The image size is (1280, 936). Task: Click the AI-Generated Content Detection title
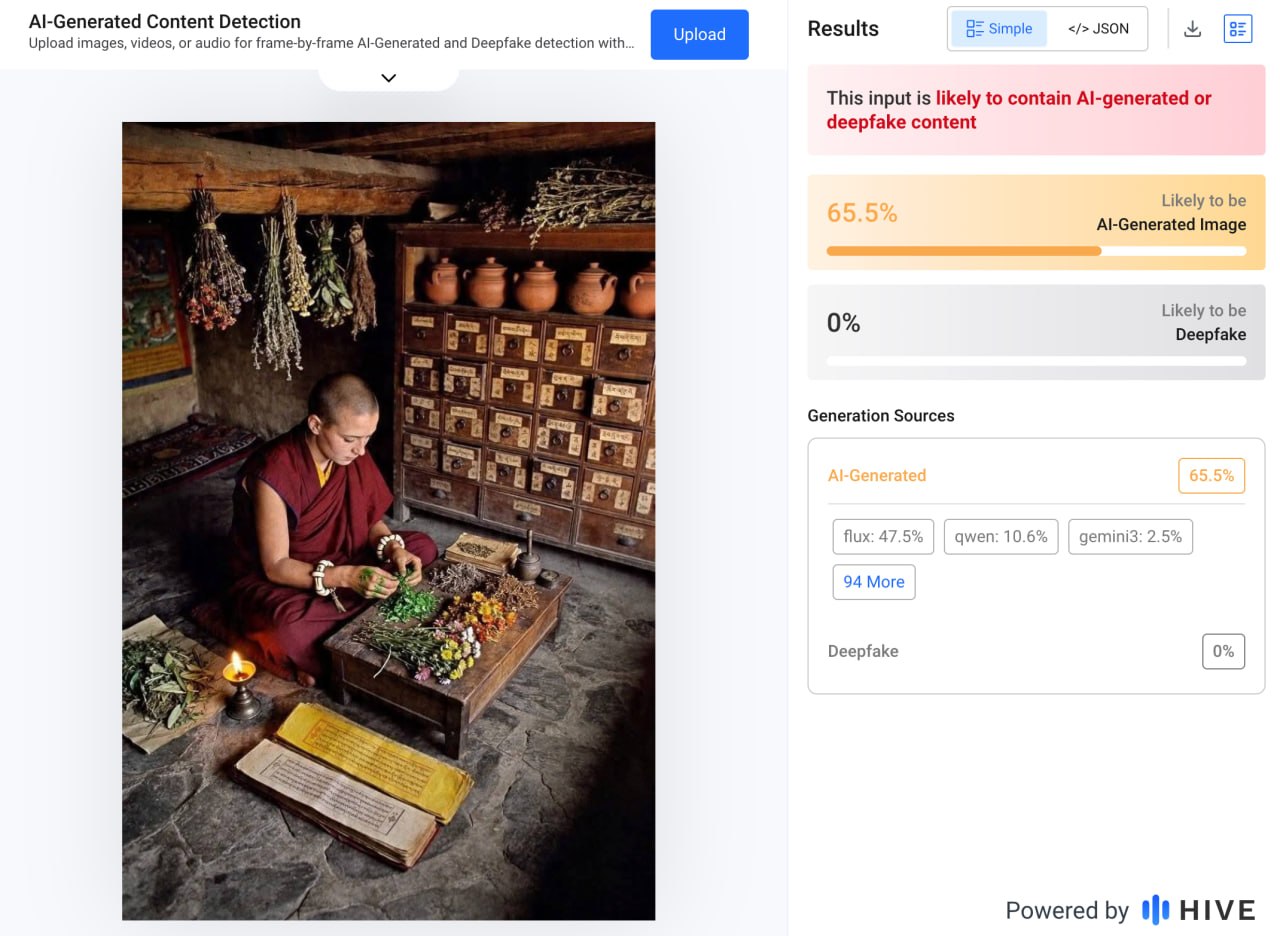165,21
